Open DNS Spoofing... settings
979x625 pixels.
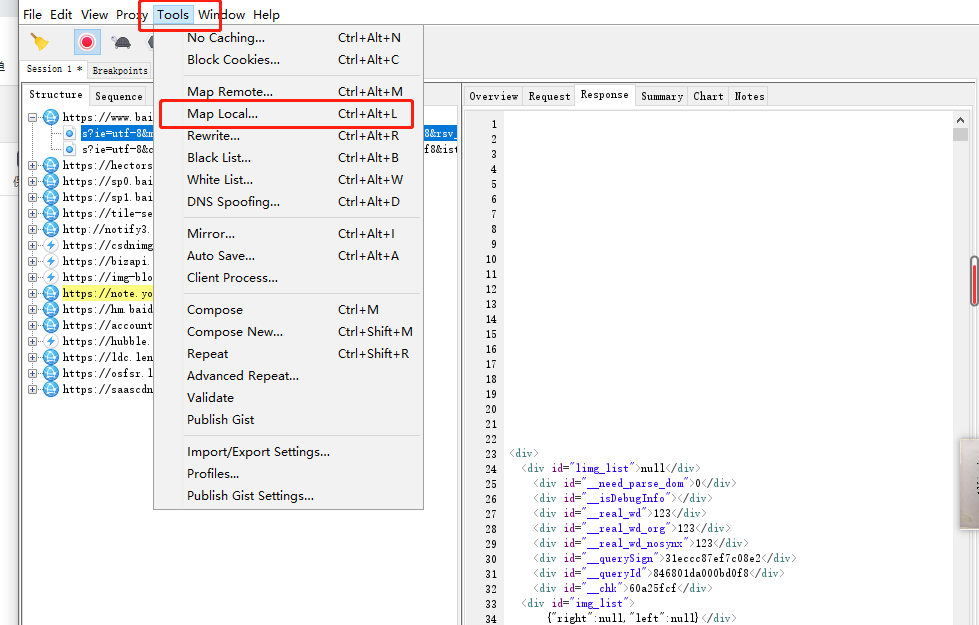coord(288,202)
